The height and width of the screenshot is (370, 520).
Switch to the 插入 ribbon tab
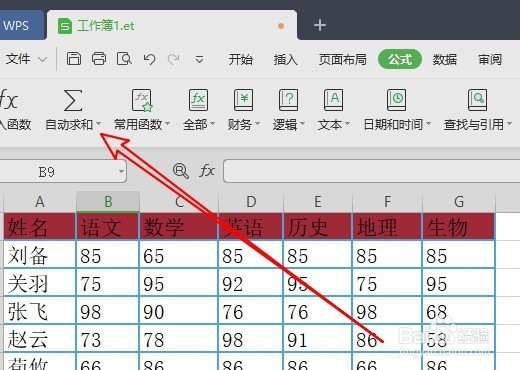[286, 59]
